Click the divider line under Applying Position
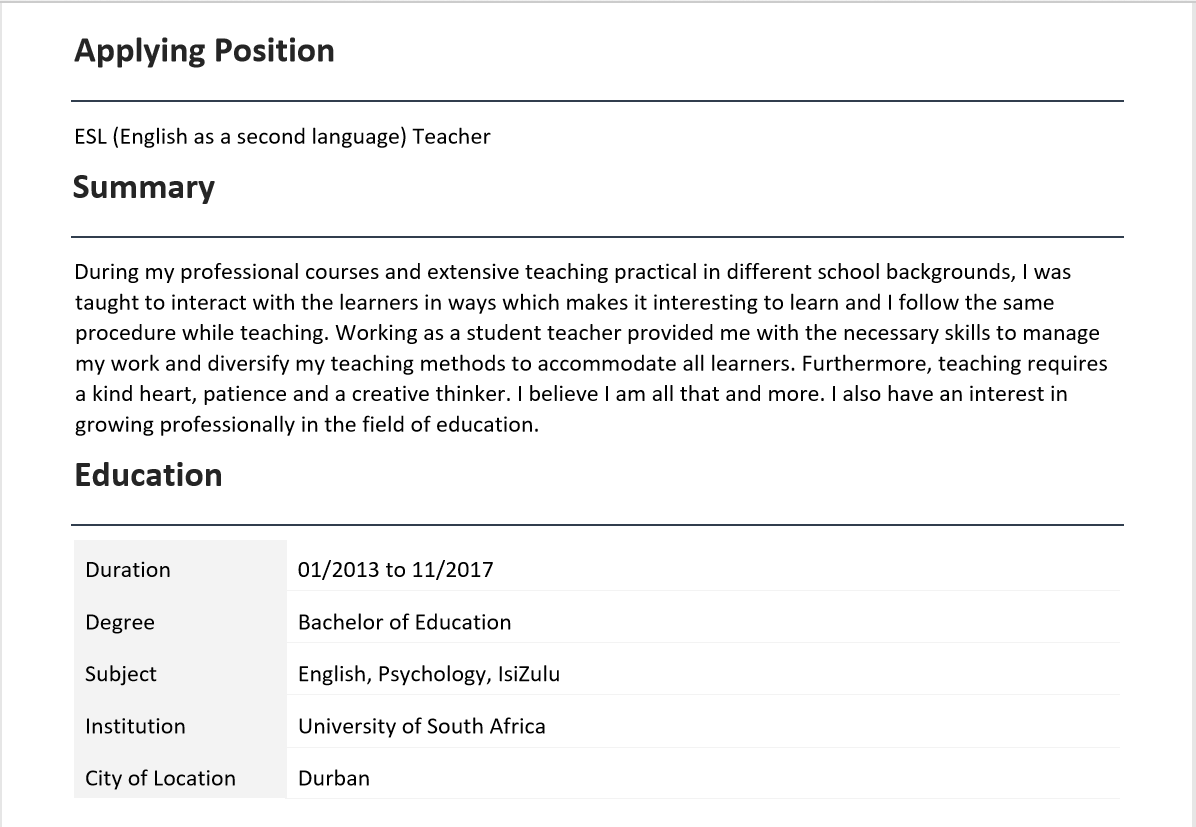 coord(597,101)
